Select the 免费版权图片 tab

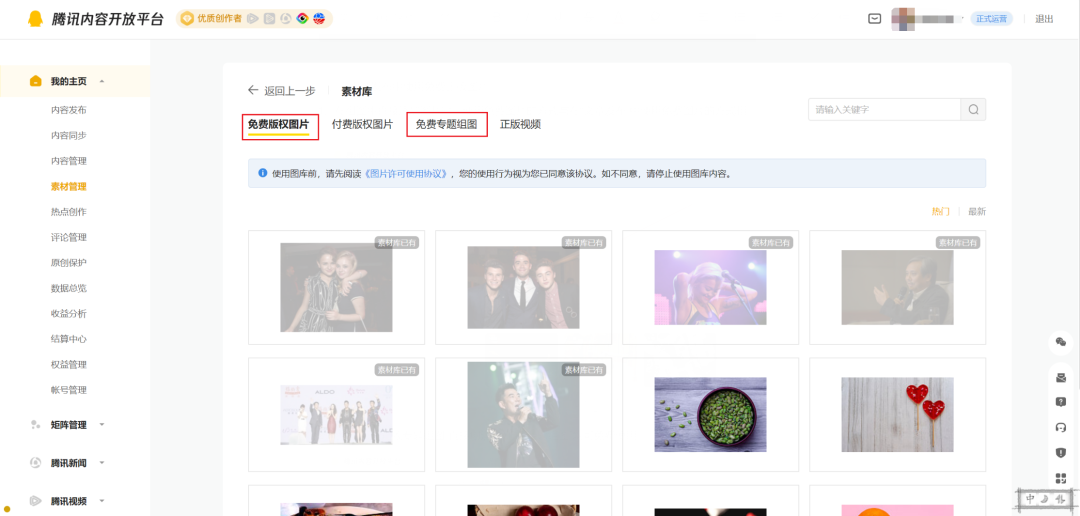pyautogui.click(x=278, y=125)
